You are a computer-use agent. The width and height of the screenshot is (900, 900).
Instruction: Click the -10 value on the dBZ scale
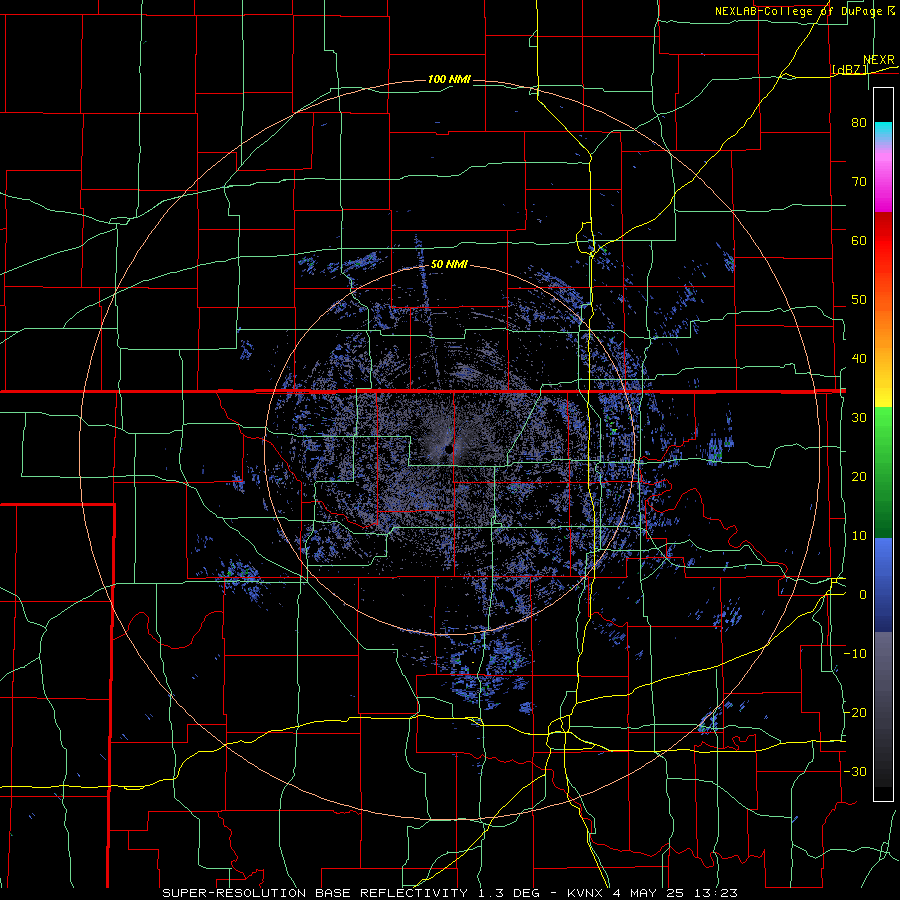[855, 654]
